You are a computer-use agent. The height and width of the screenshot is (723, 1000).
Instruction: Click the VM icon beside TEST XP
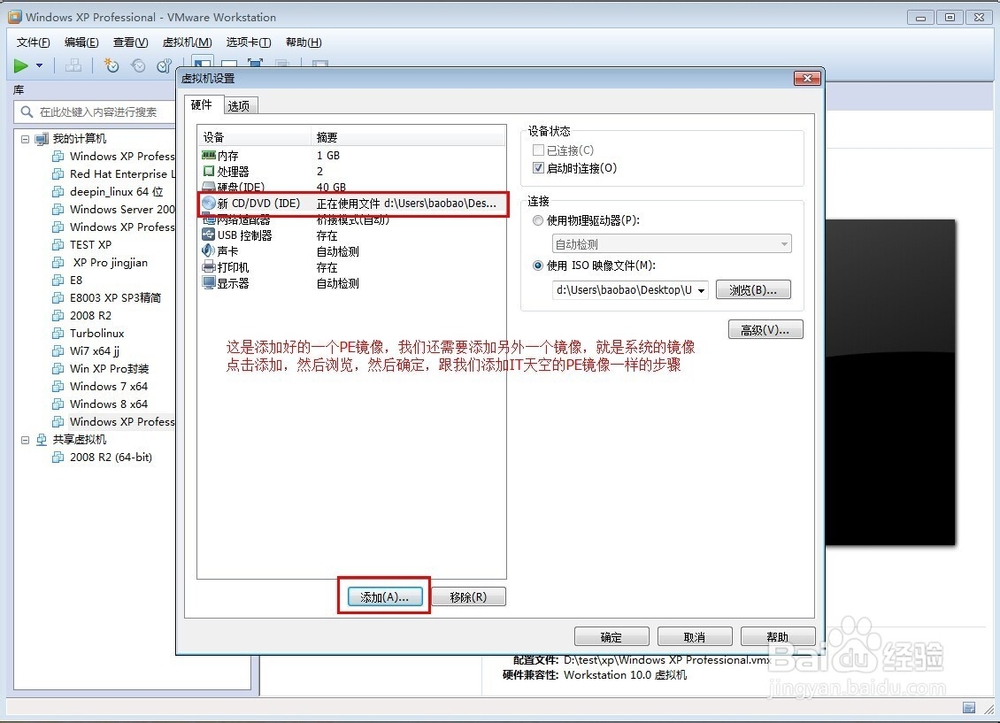[58, 245]
